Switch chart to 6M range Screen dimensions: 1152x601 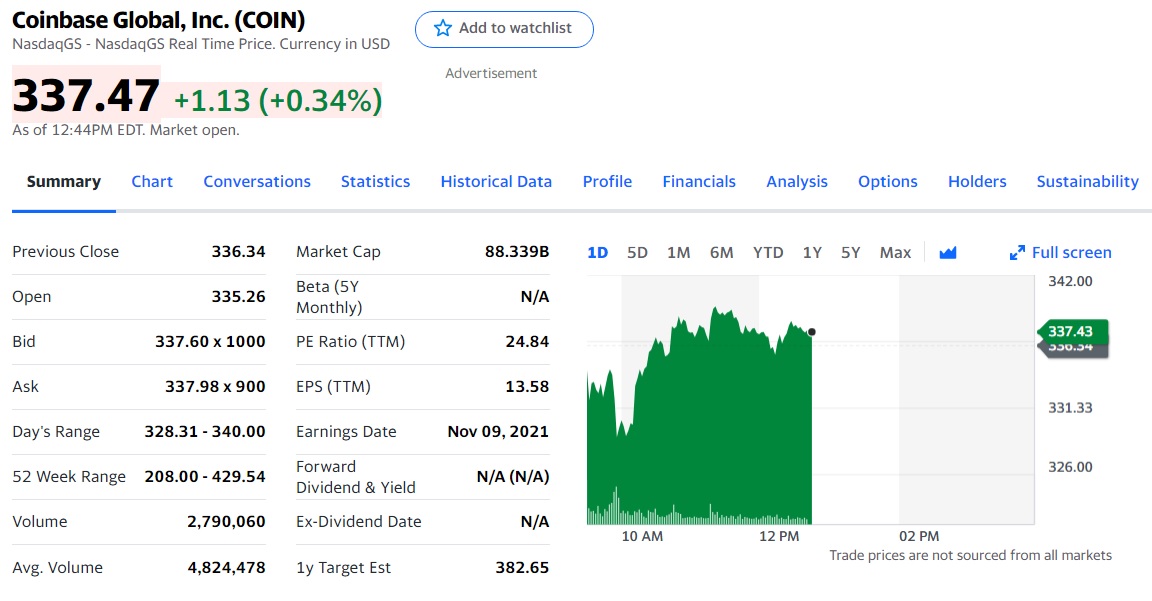(721, 253)
